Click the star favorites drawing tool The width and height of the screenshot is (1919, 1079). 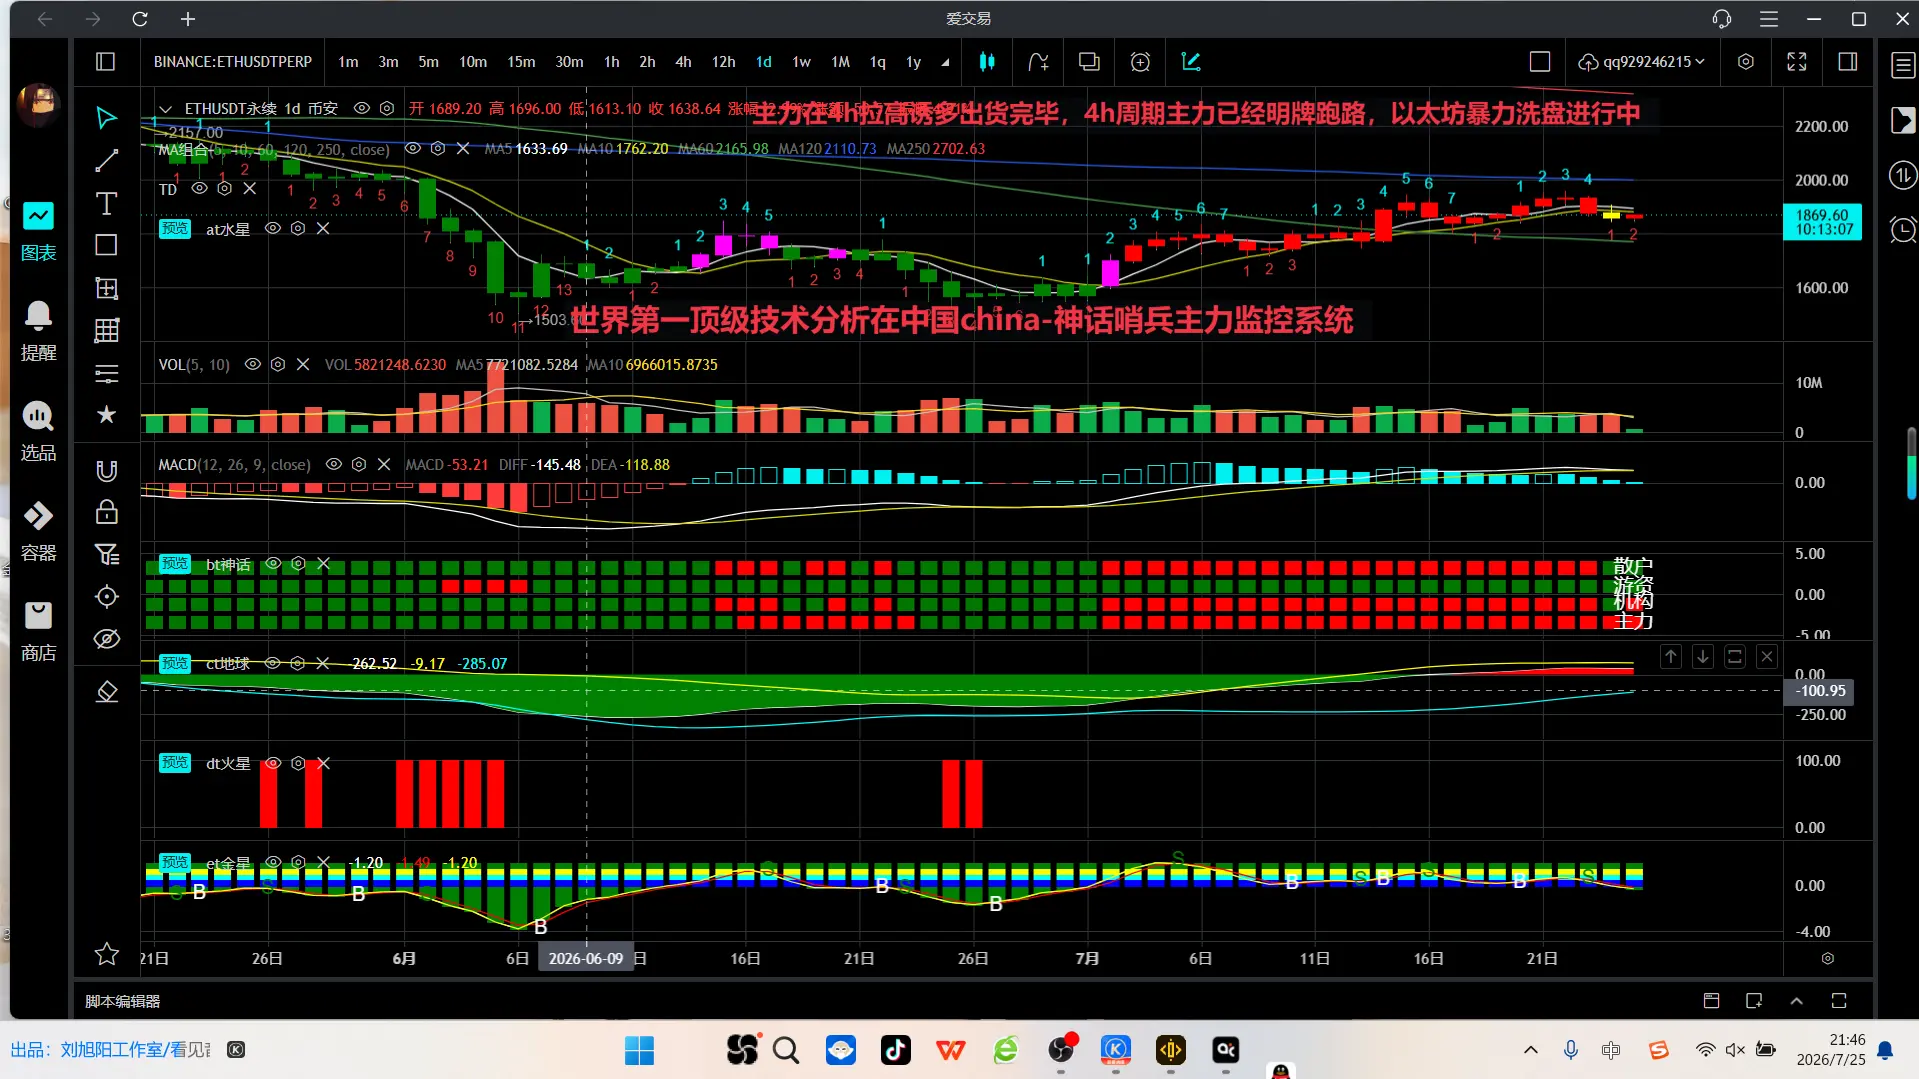pyautogui.click(x=106, y=415)
